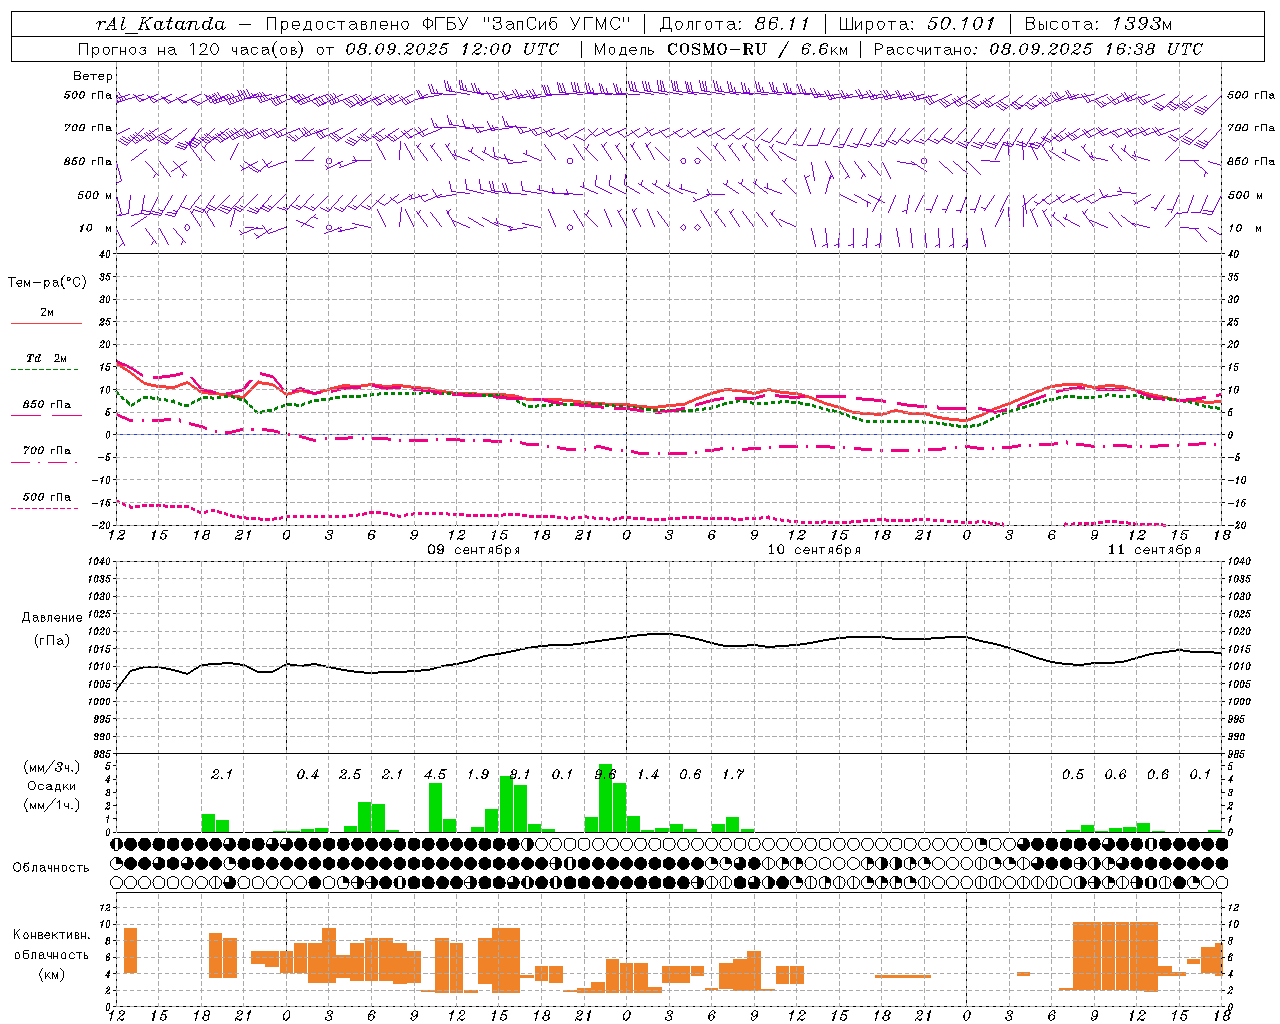Screen dimensions: 1280x1024
Task: Click the 'Td 2м' dew point legend
Action: click(x=47, y=358)
